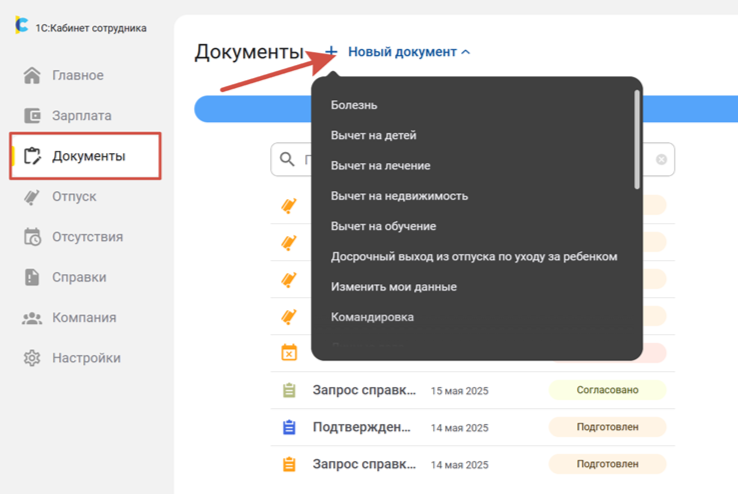Click the calendar-with-cross absence document icon
Viewport: 738px width, 494px height.
(x=289, y=352)
